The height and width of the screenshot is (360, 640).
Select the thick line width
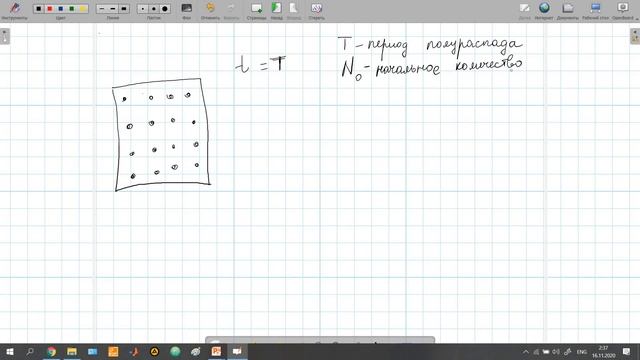click(124, 9)
